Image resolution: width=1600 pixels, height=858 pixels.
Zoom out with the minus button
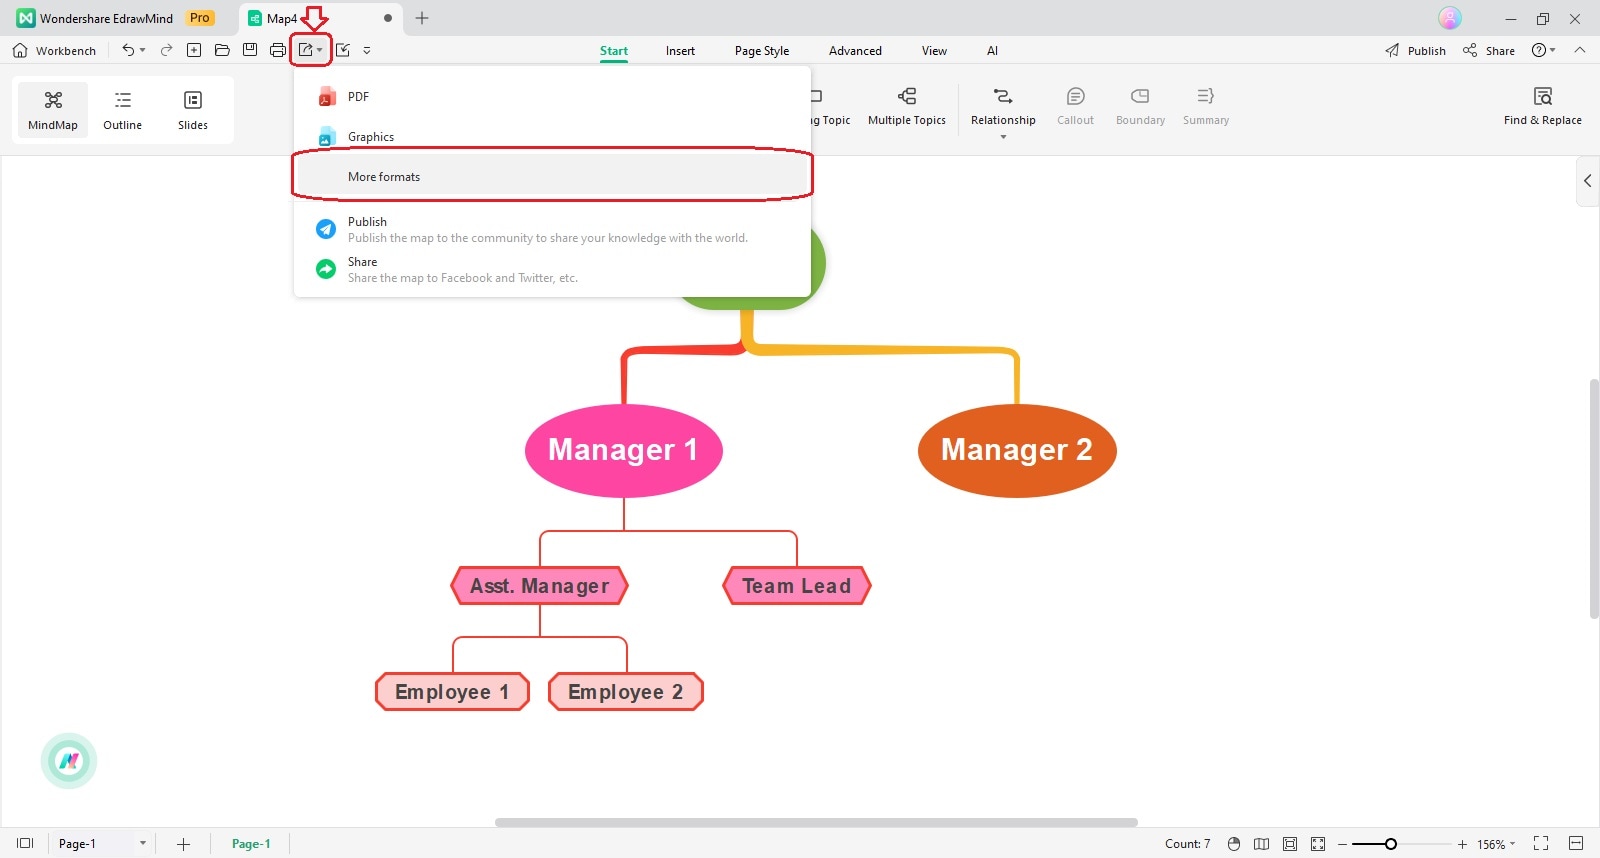pos(1343,844)
